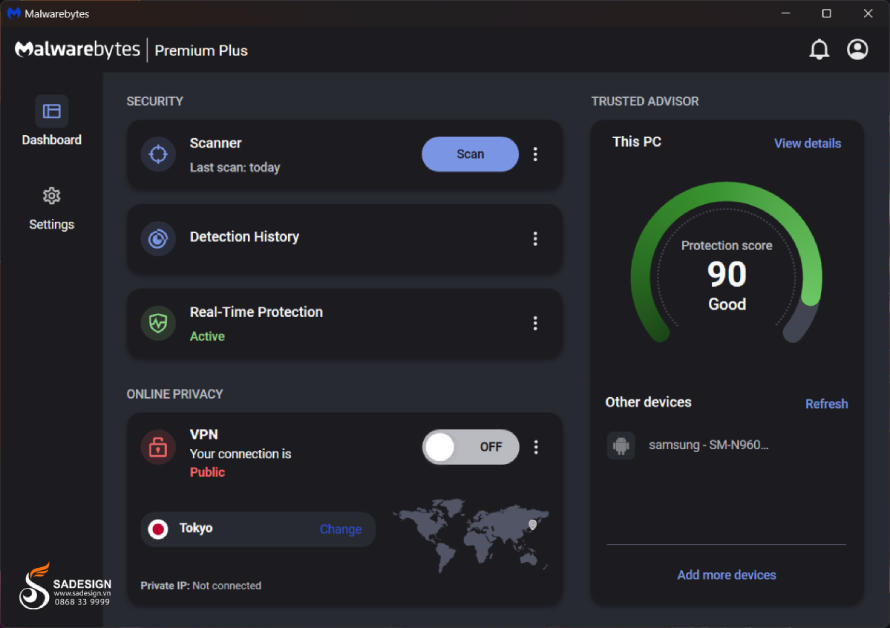Turn on the VPN toggle switch
This screenshot has width=890, height=628.
471,447
